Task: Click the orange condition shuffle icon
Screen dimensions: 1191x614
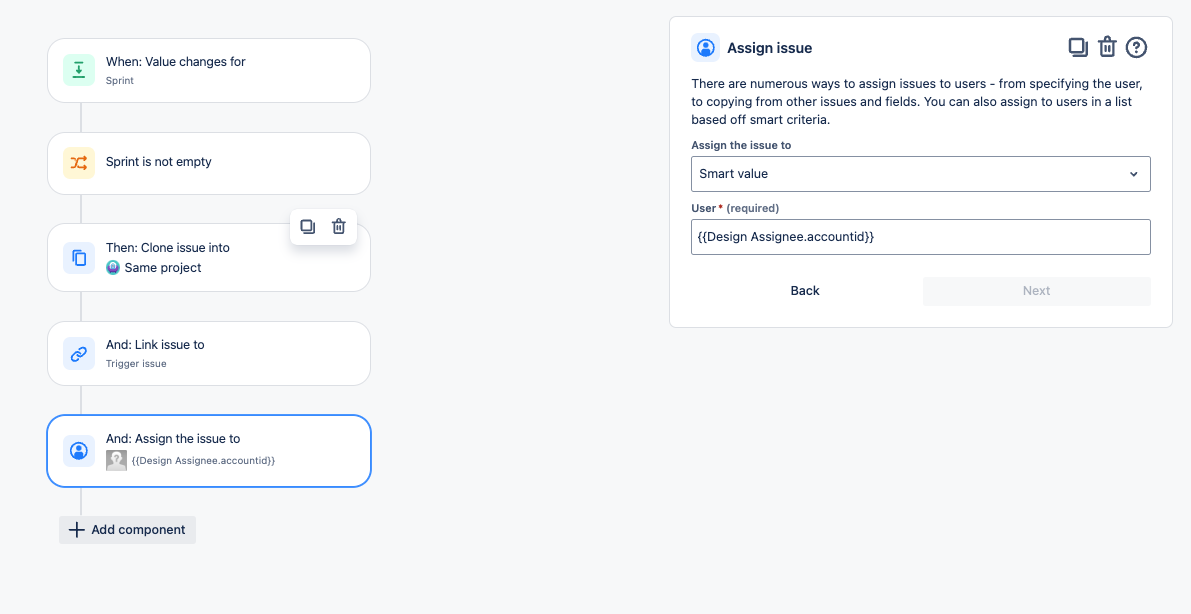Action: [x=79, y=163]
